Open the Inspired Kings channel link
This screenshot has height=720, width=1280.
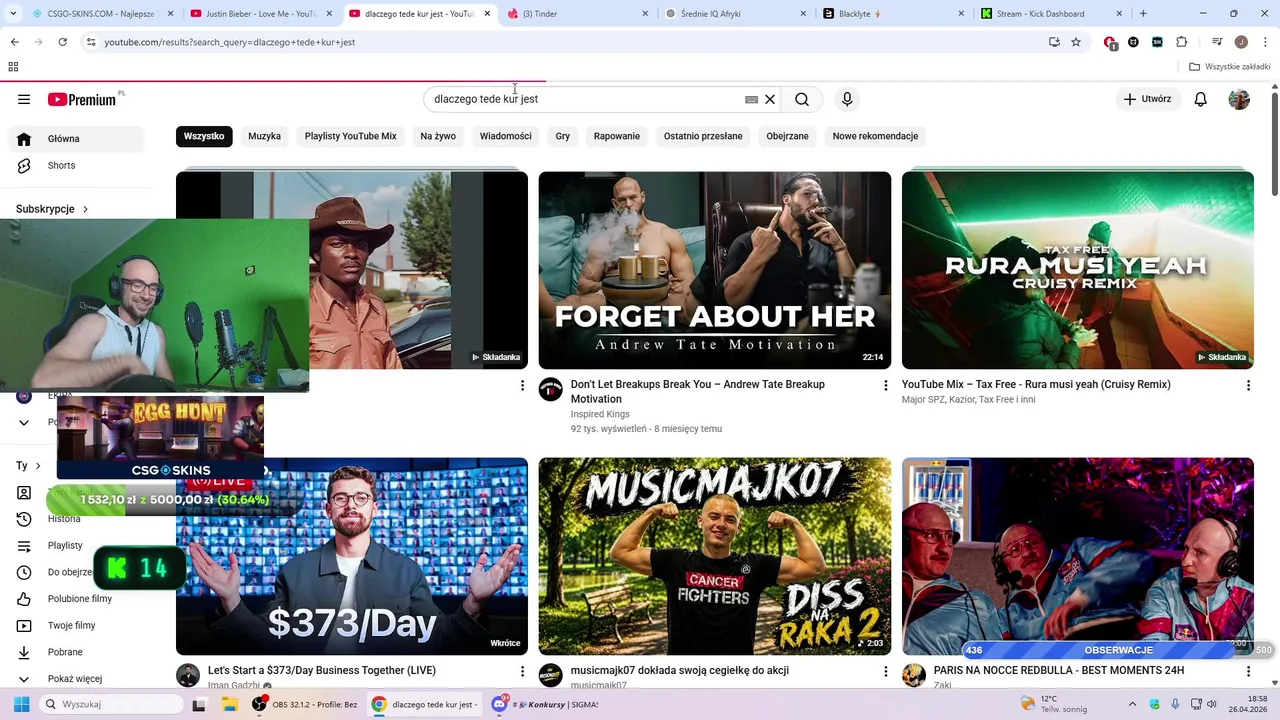600,414
